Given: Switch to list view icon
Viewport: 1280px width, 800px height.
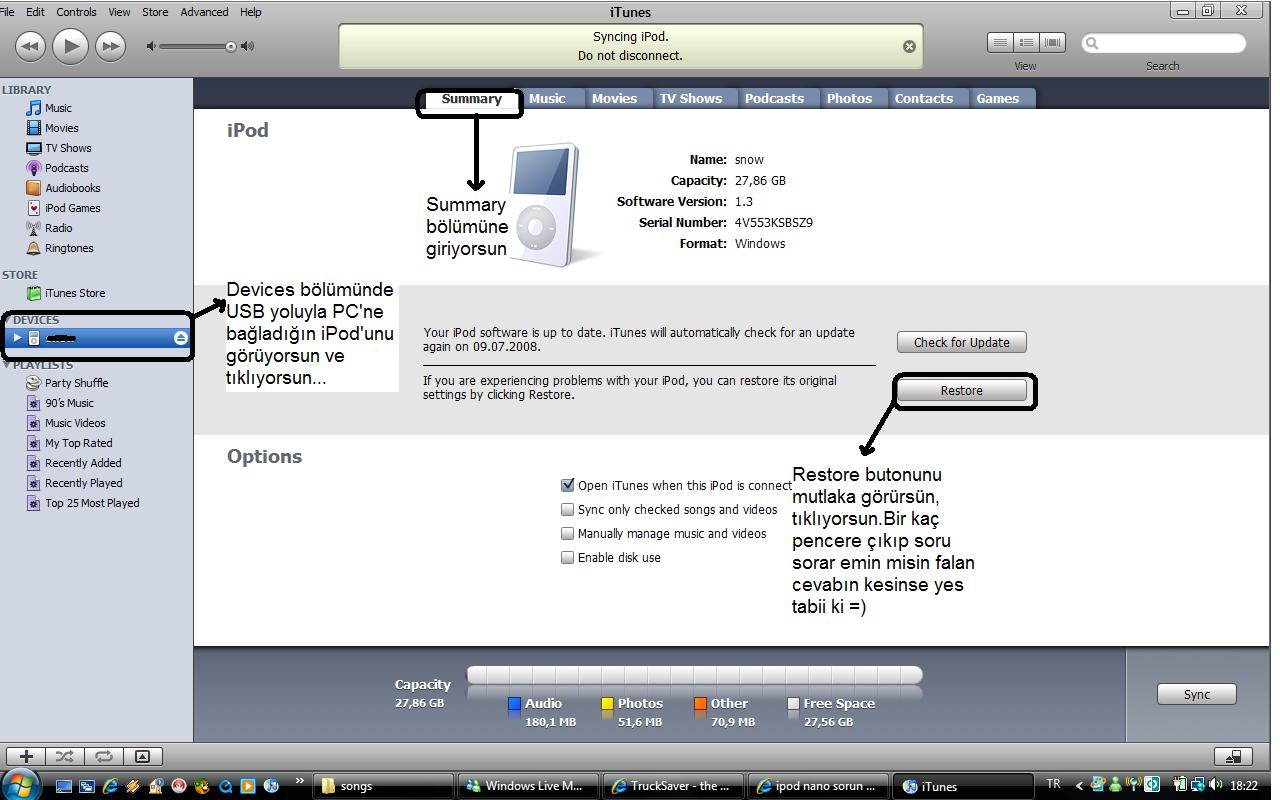Looking at the screenshot, I should (999, 42).
